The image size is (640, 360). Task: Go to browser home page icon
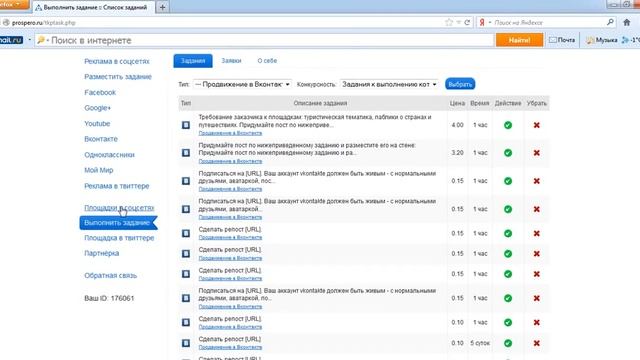[627, 22]
